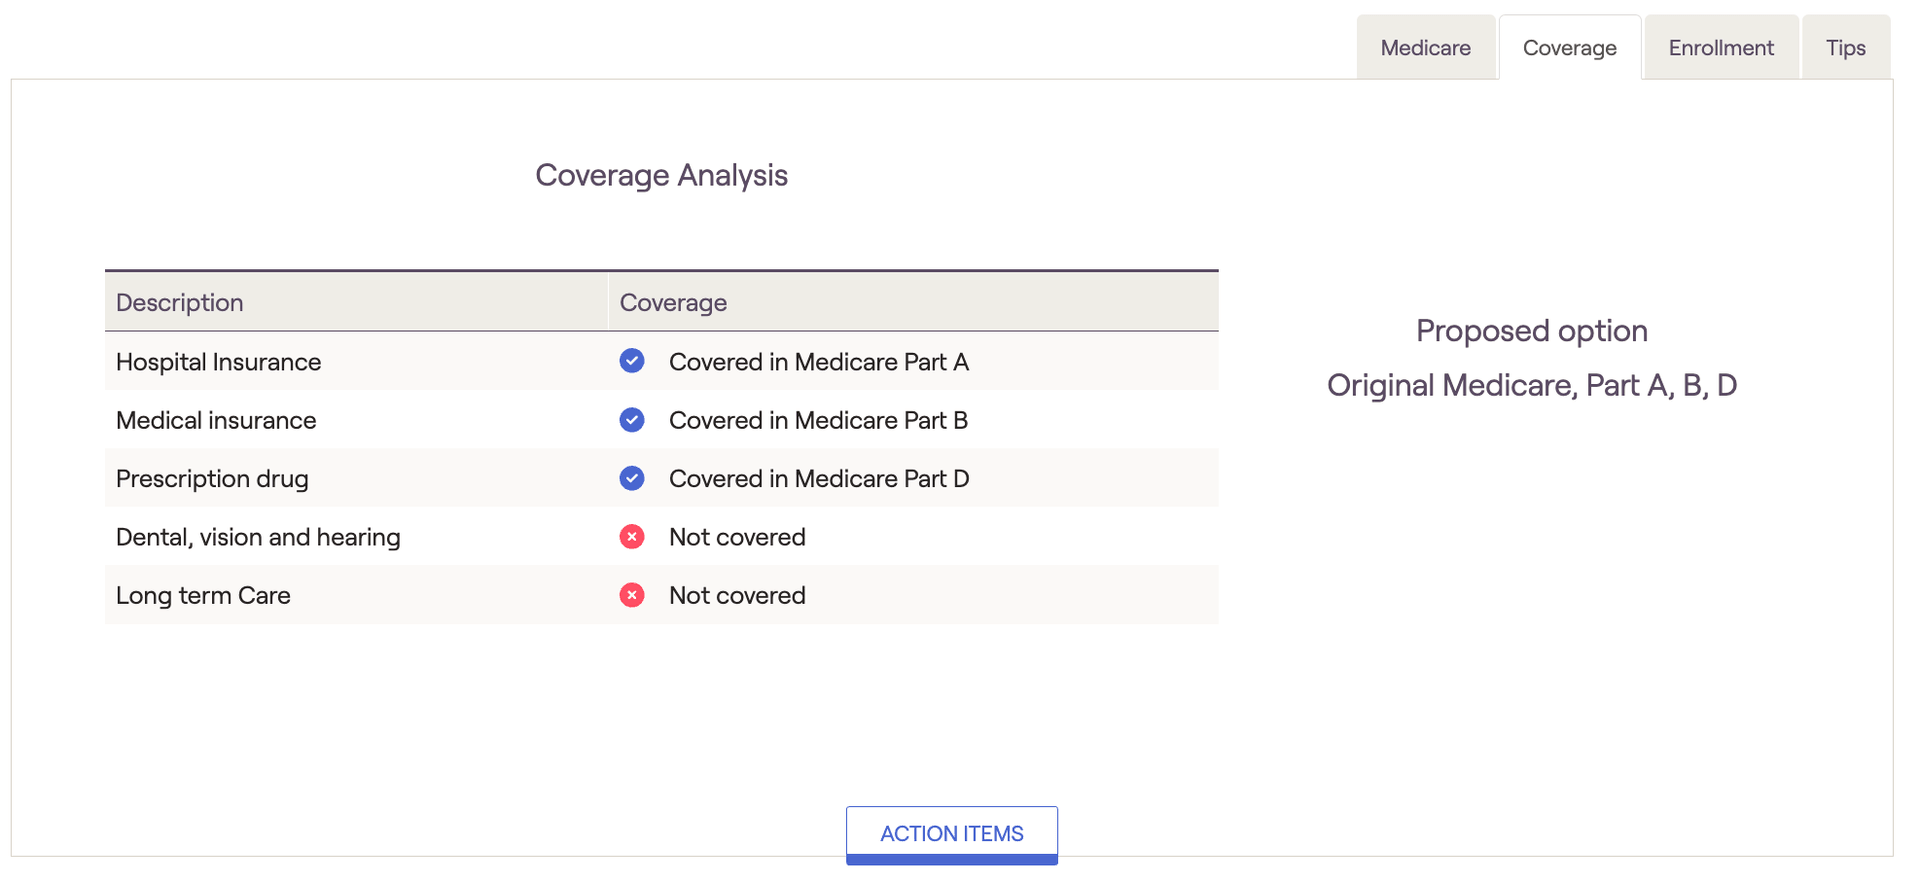Screen dimensions: 1920x877
Task: Click 'Covered in Medicare Part B' text
Action: (818, 420)
